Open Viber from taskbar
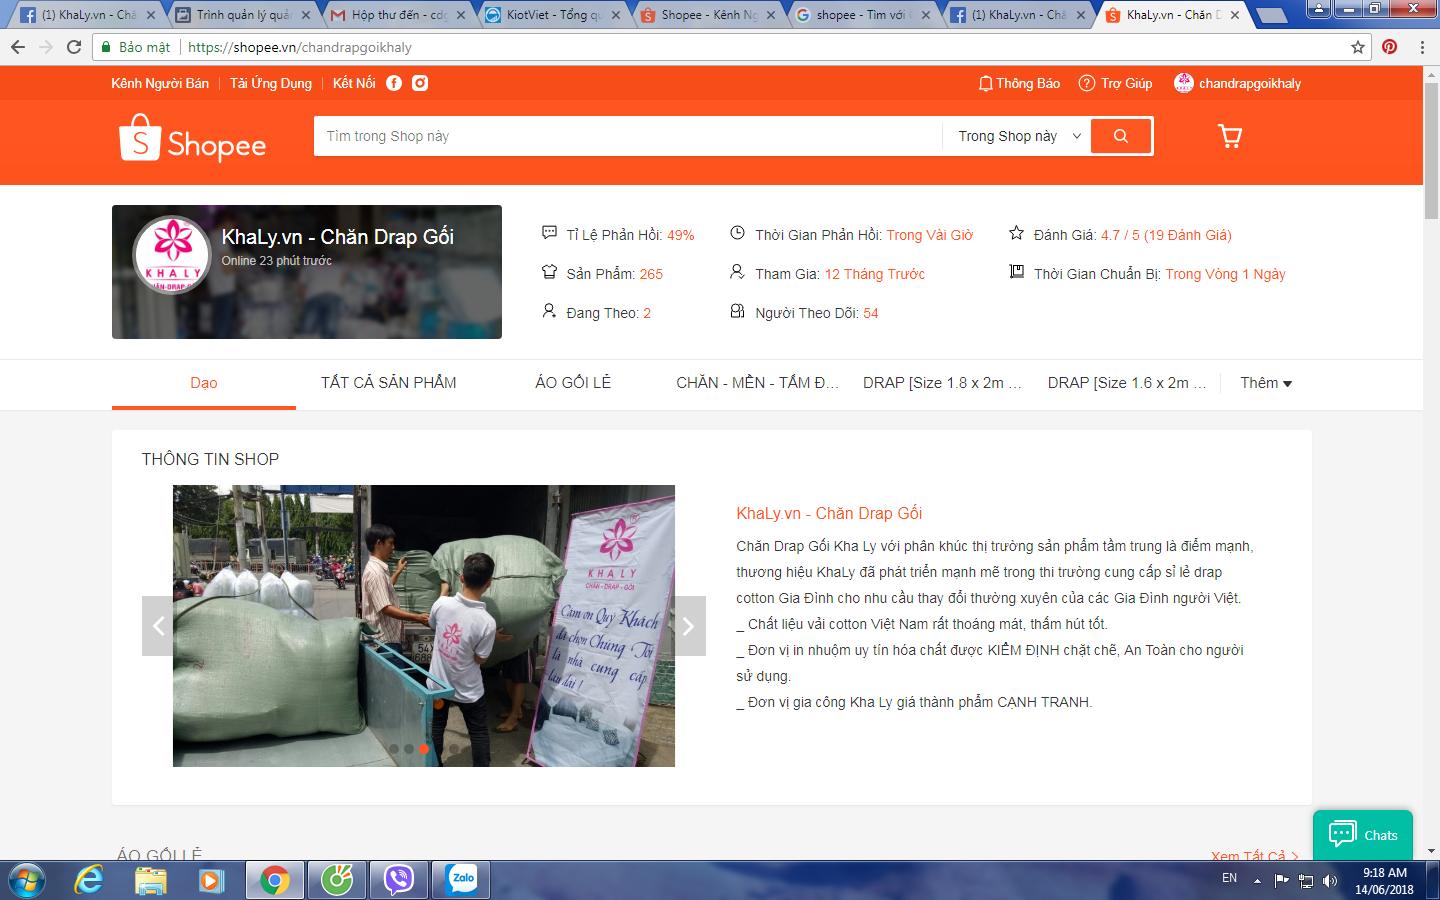The width and height of the screenshot is (1440, 900). tap(399, 880)
